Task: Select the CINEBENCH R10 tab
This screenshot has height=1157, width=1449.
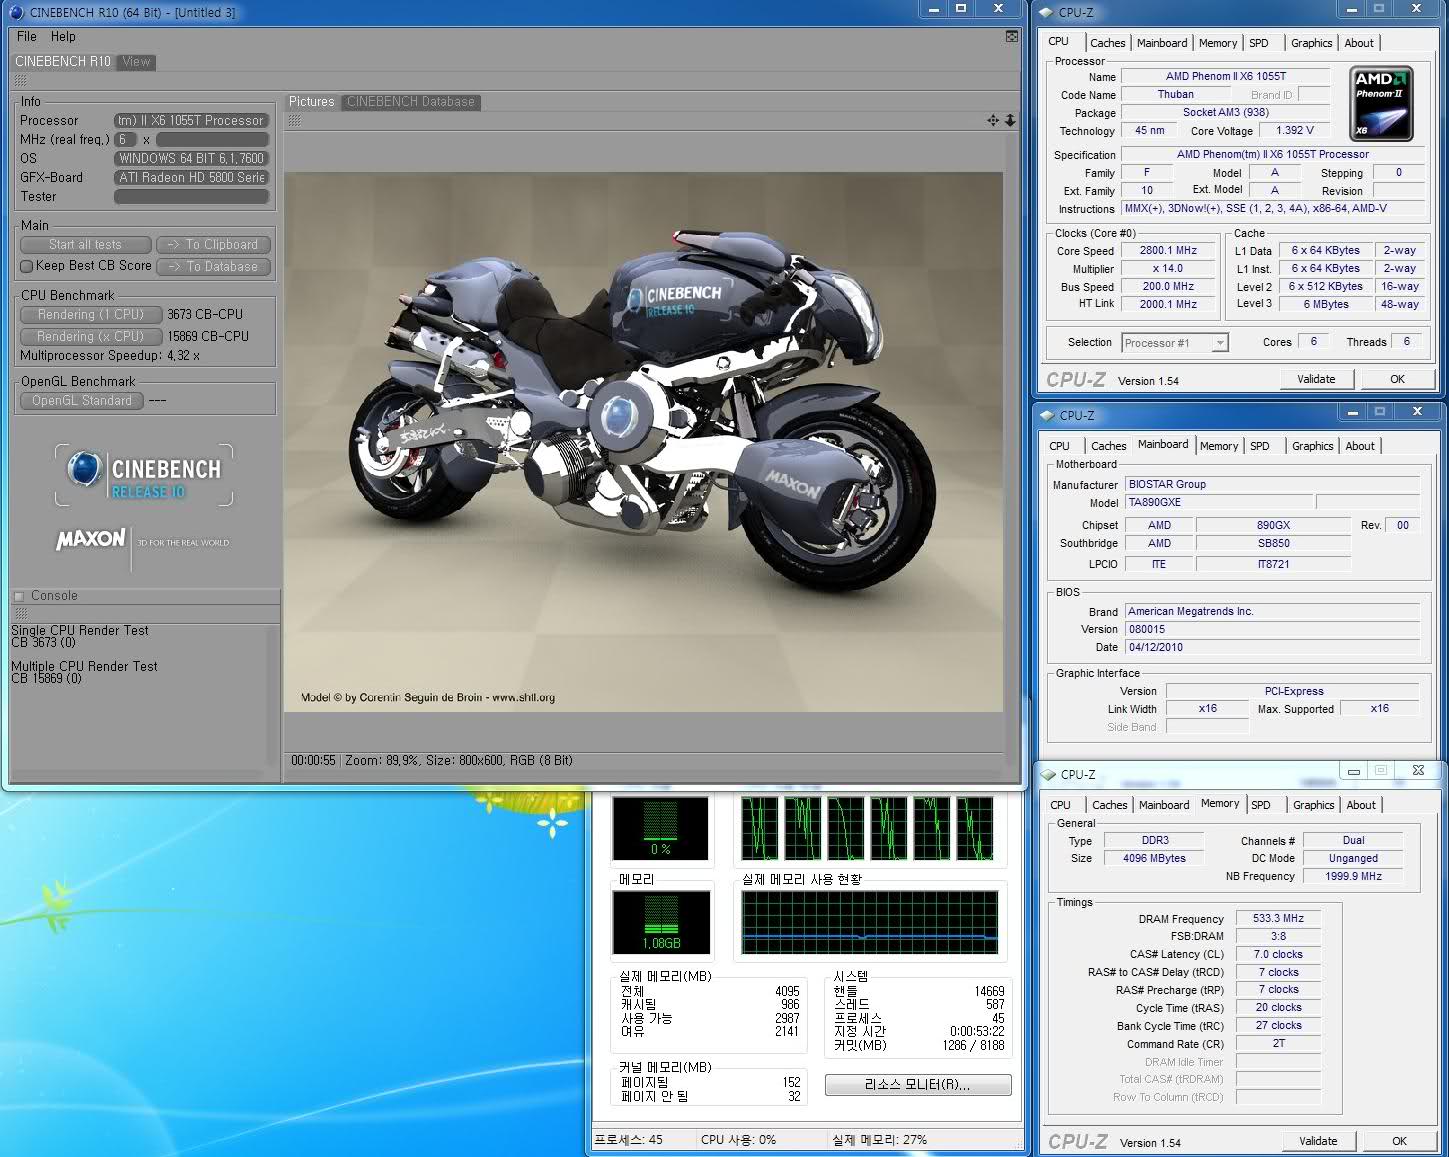Action: click(63, 61)
